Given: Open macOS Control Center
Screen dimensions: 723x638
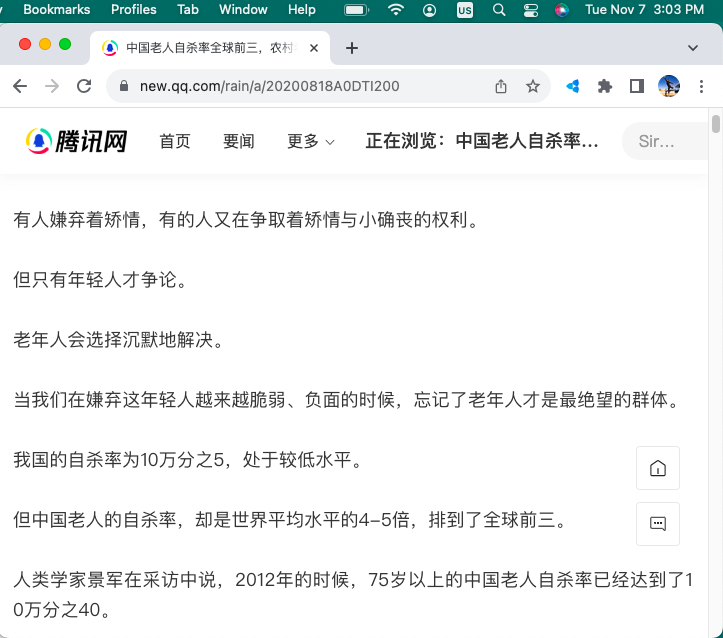Looking at the screenshot, I should [x=530, y=10].
